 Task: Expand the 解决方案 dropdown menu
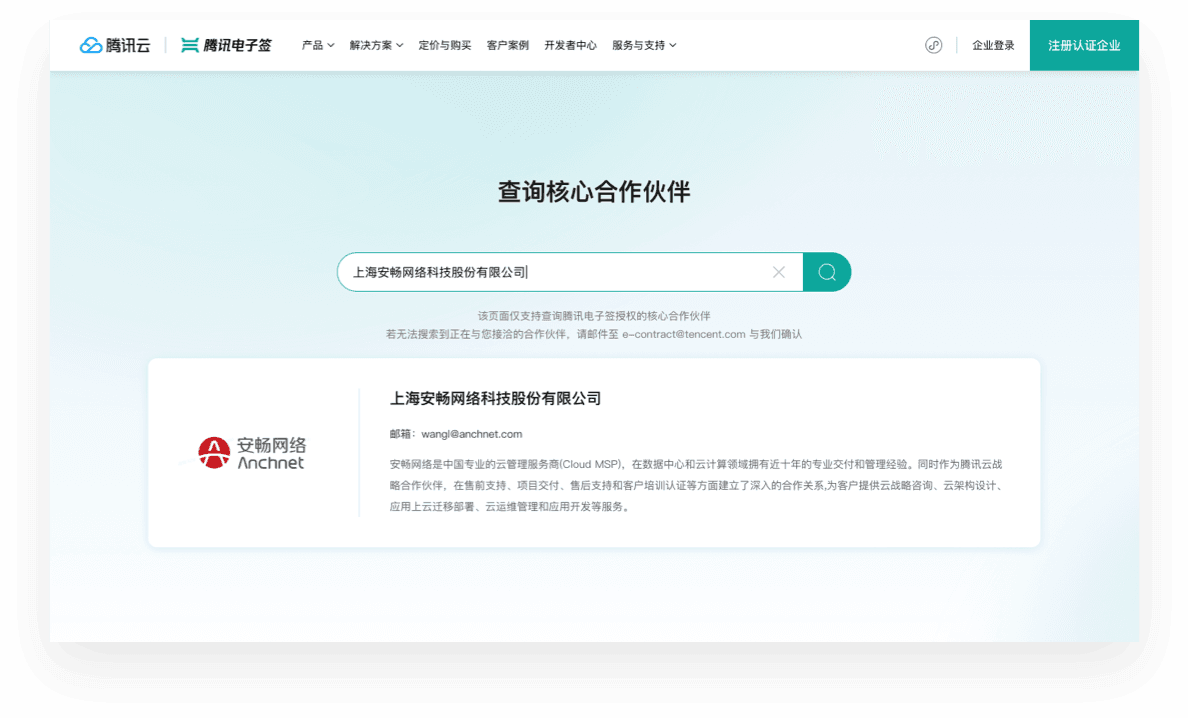pyautogui.click(x=376, y=45)
